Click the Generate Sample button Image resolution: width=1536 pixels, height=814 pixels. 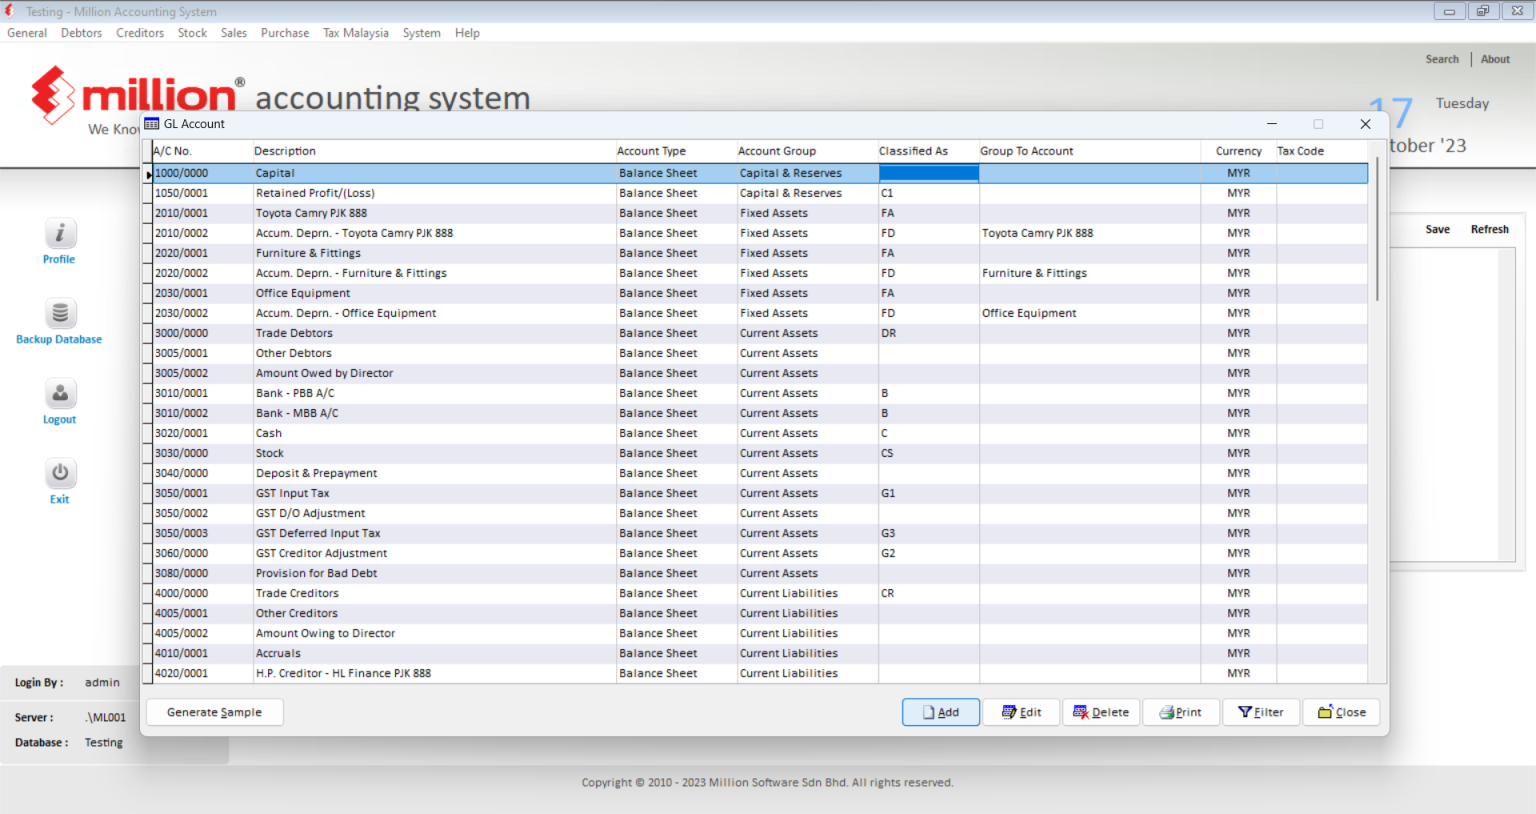[214, 712]
